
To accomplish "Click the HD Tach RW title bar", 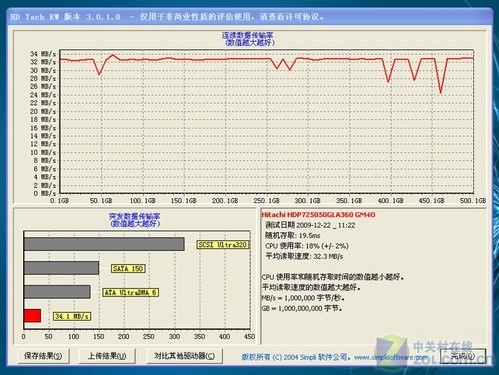I will [249, 17].
